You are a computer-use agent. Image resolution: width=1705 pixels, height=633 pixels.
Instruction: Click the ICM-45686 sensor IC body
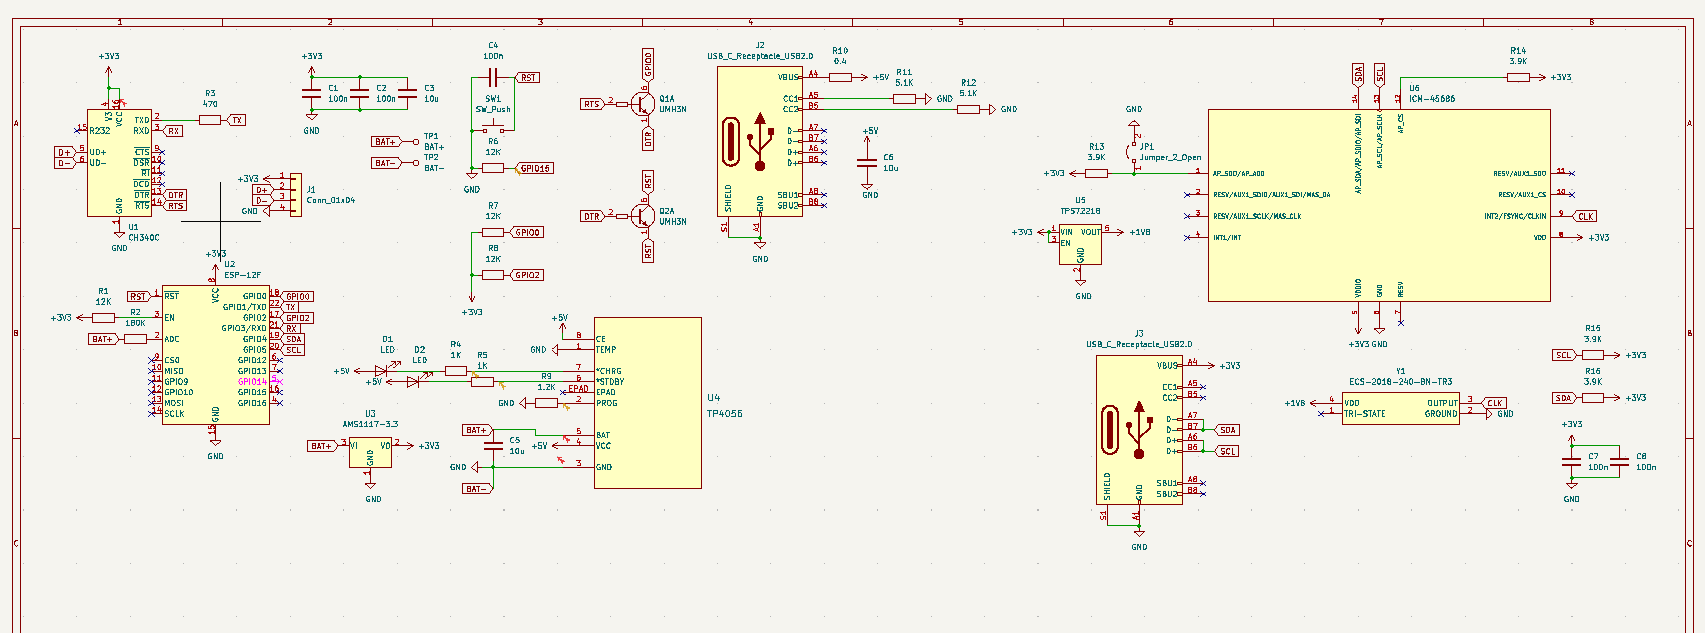1378,205
